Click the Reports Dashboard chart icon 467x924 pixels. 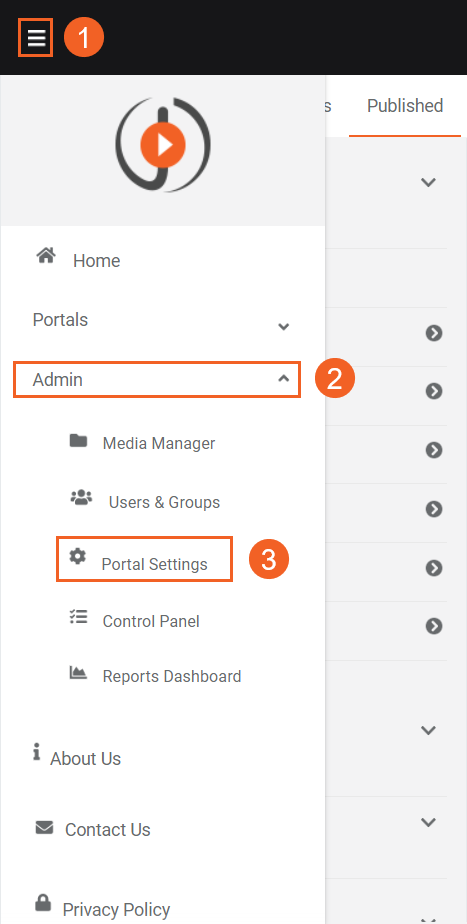pos(78,672)
